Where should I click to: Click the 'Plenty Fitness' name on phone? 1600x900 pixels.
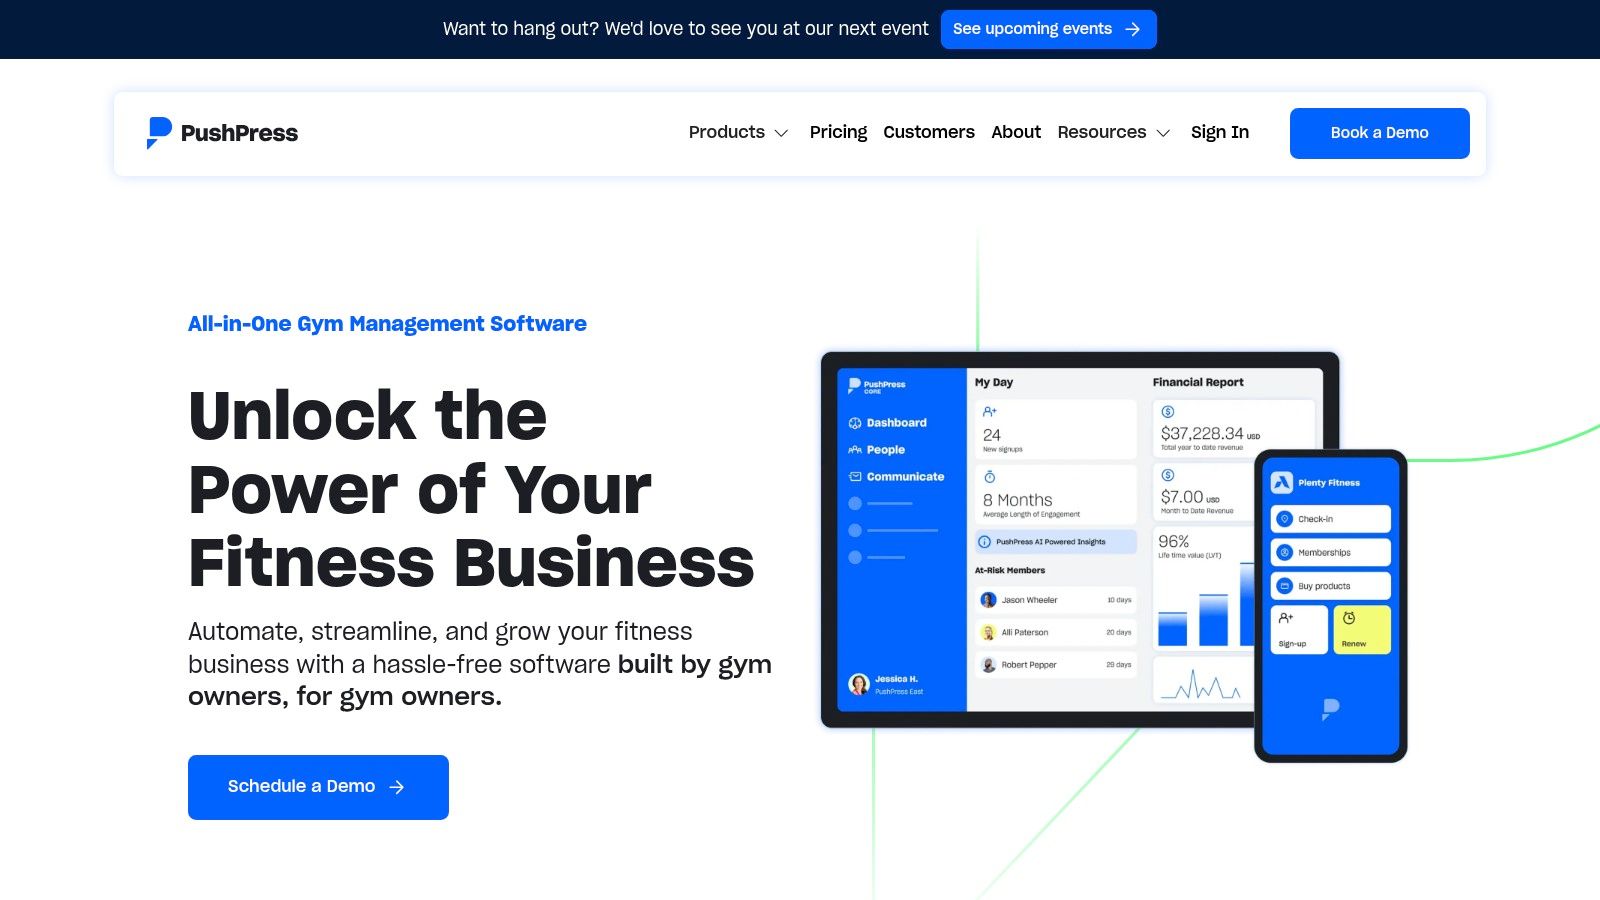coord(1329,483)
